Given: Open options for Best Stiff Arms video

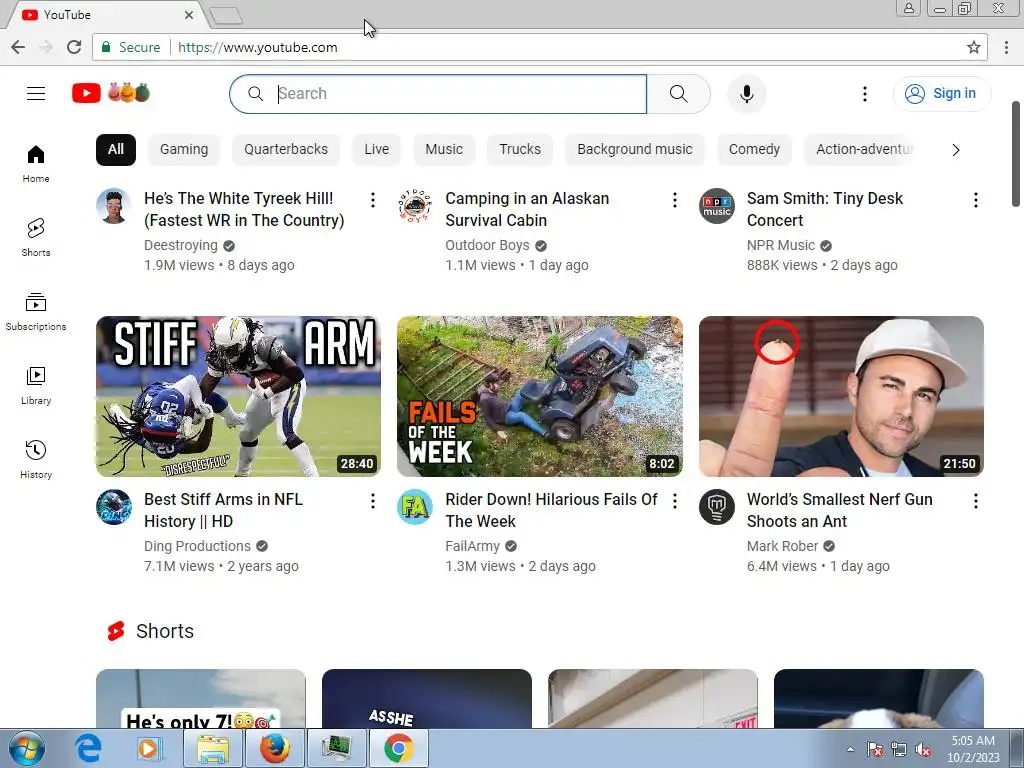Looking at the screenshot, I should 373,501.
